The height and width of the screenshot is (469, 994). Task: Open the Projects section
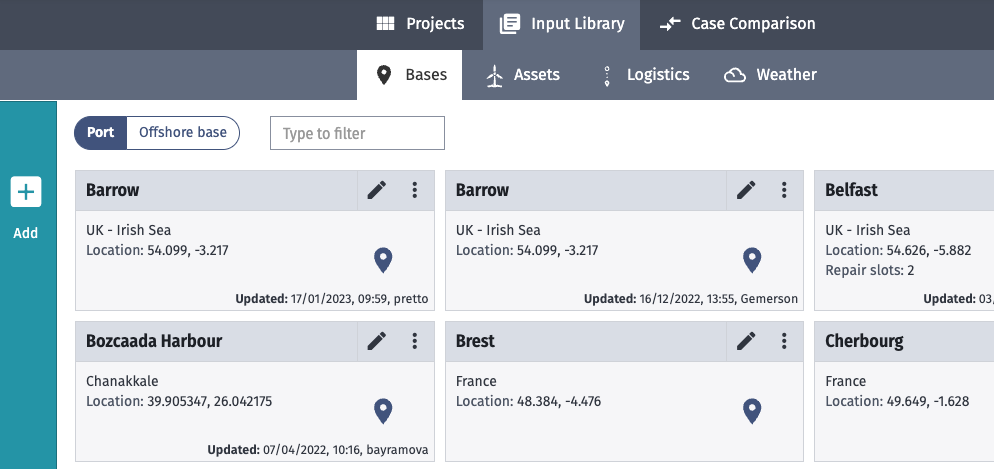tap(420, 24)
